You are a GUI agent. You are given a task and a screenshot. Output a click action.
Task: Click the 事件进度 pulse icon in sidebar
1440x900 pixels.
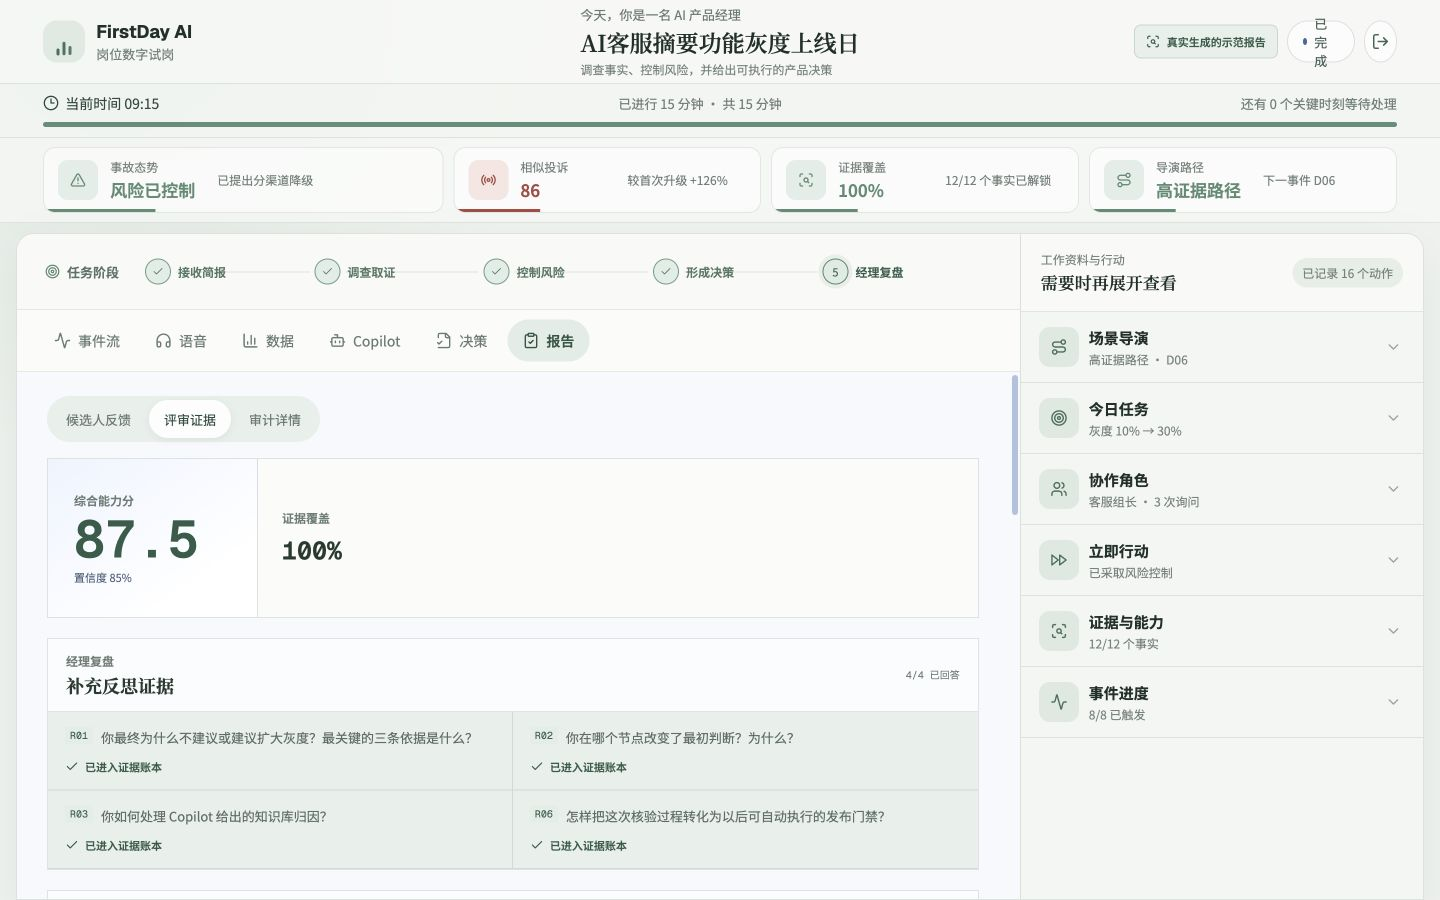[x=1059, y=702]
